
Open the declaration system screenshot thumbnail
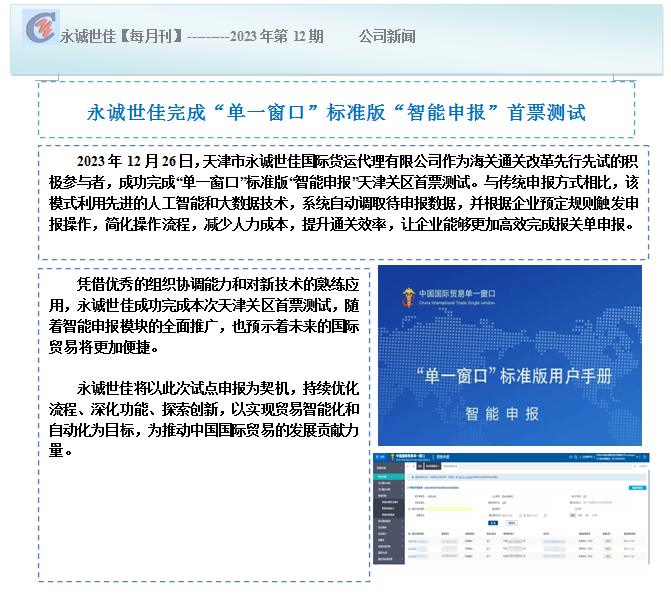click(509, 513)
